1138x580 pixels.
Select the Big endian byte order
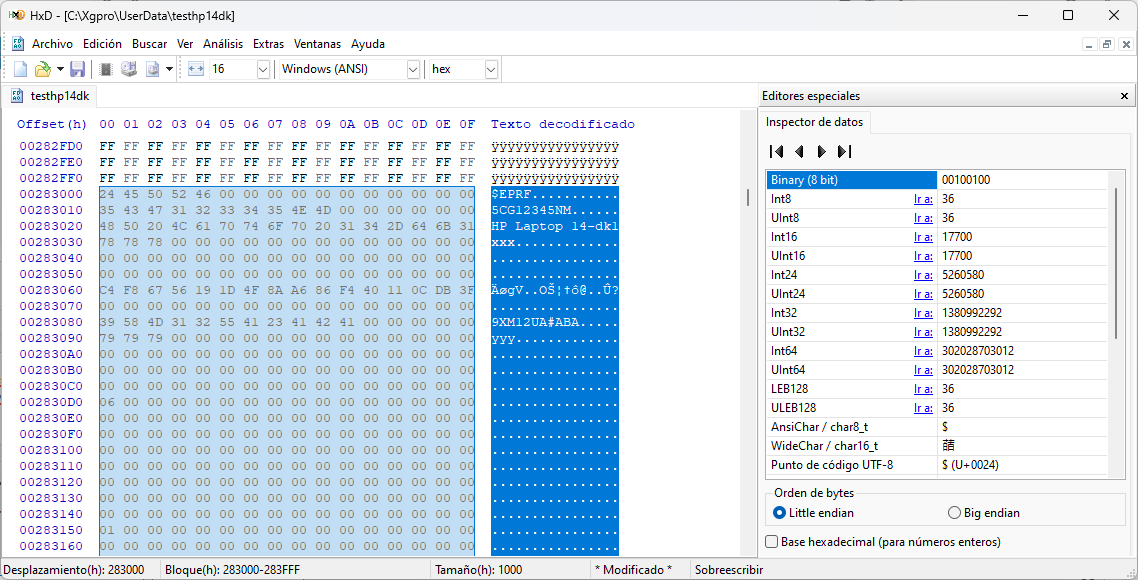pyautogui.click(x=954, y=513)
